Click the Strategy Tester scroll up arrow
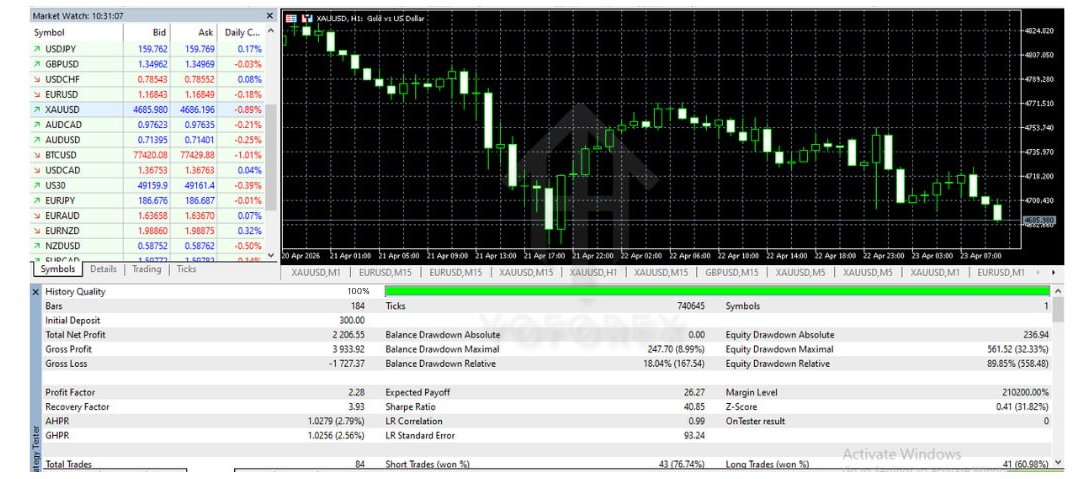Screen dimensions: 1072x479 coord(1058,291)
